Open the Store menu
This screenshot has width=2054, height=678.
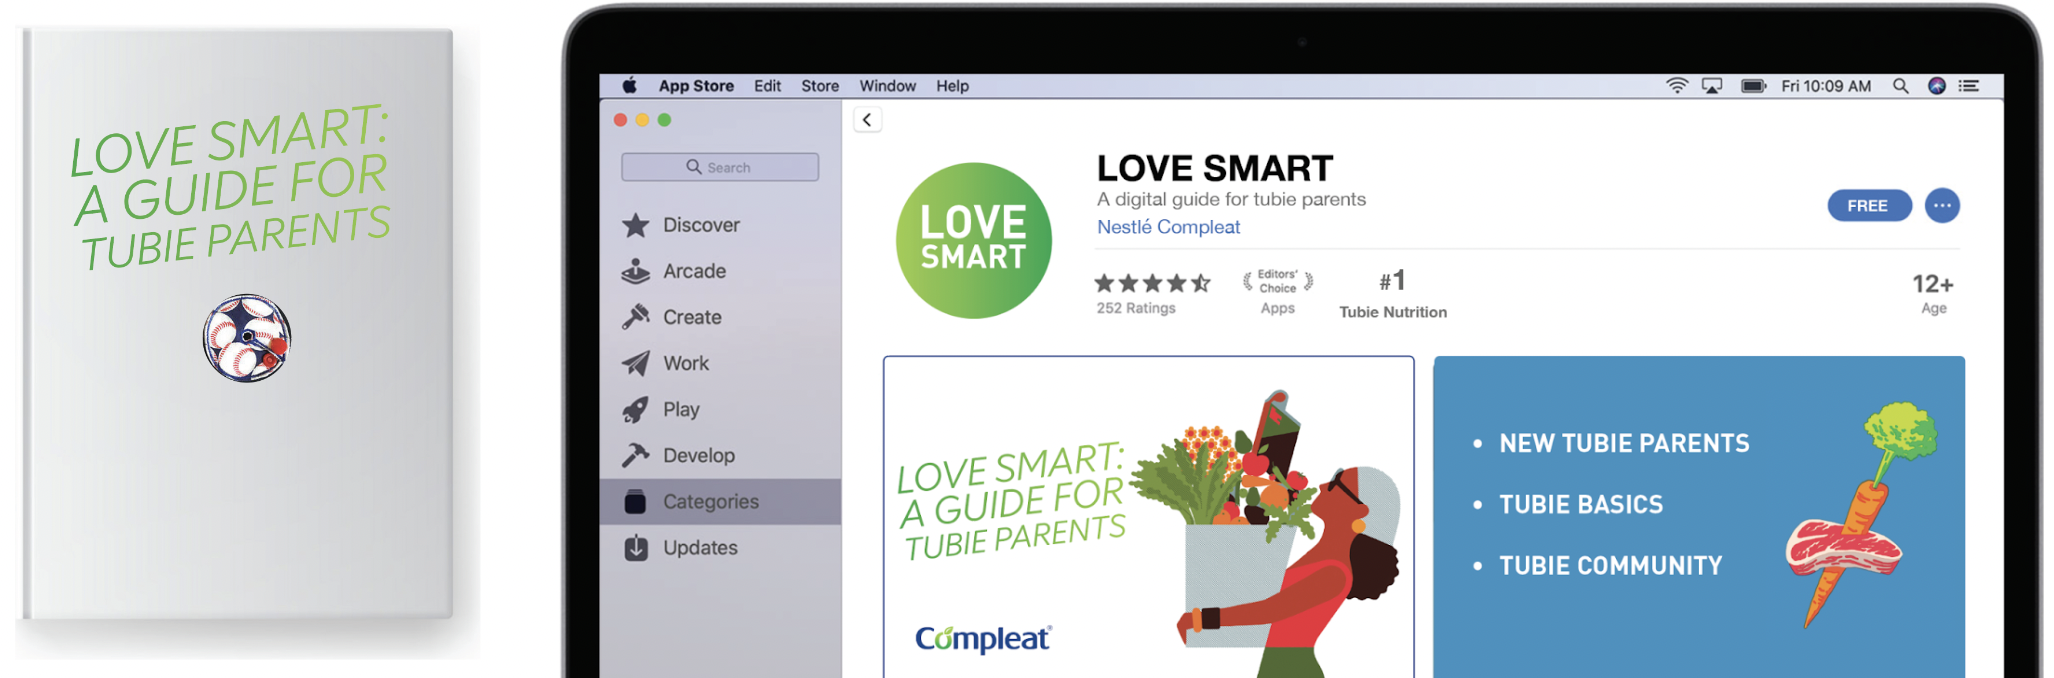(x=820, y=86)
